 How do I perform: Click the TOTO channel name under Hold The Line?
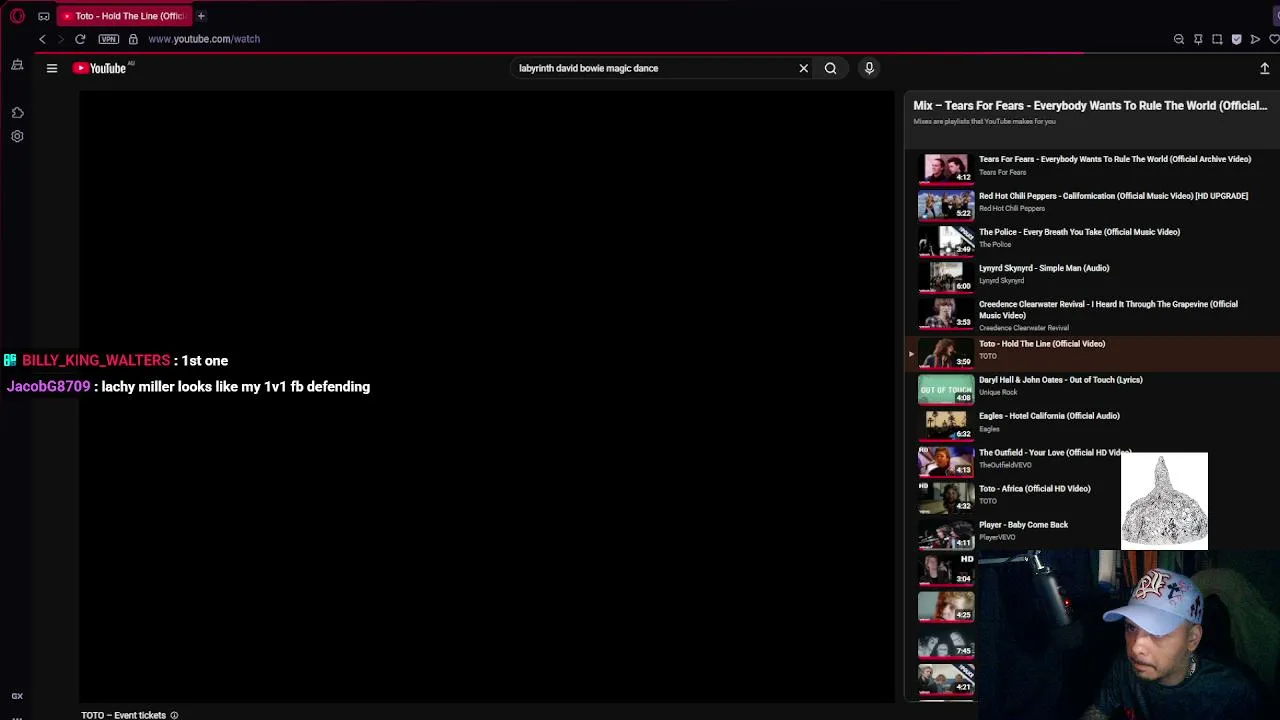coord(988,356)
